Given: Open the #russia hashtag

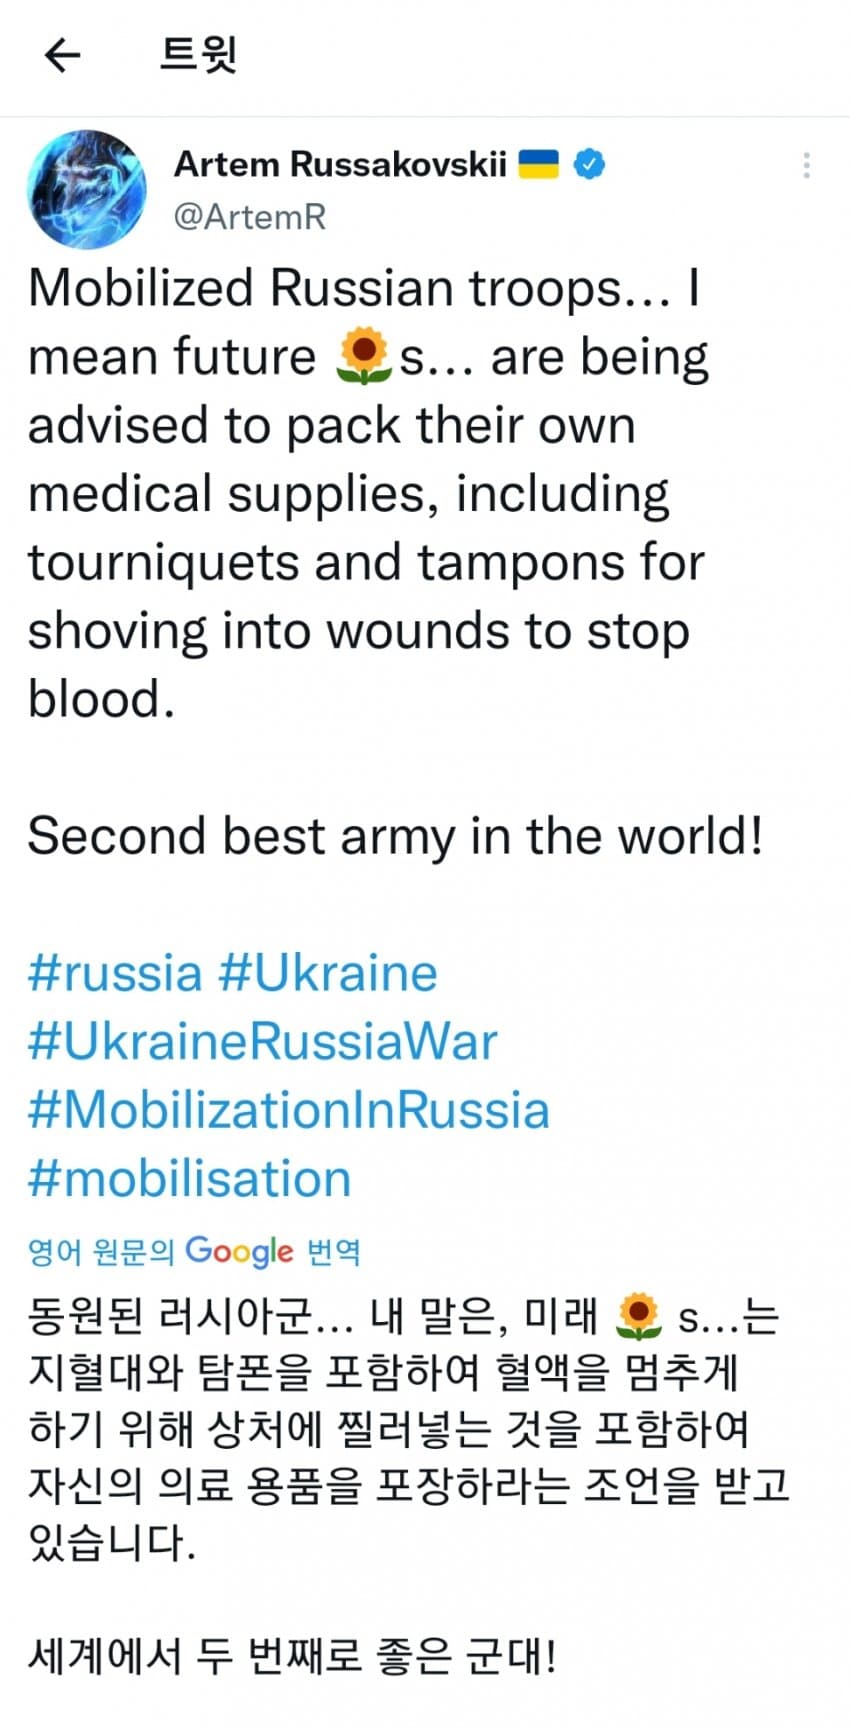Looking at the screenshot, I should pos(115,973).
